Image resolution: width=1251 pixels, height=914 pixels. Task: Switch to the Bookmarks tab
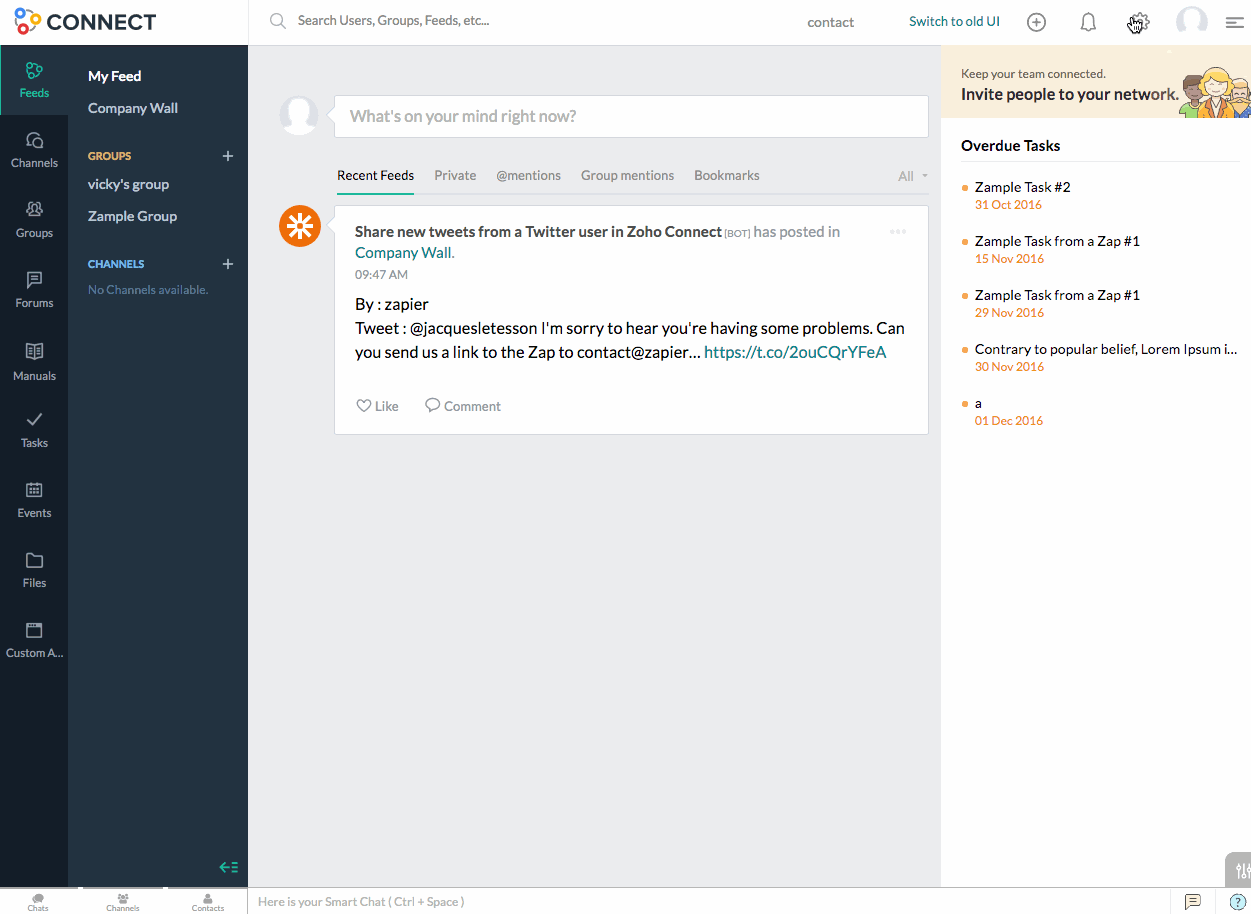pyautogui.click(x=727, y=176)
